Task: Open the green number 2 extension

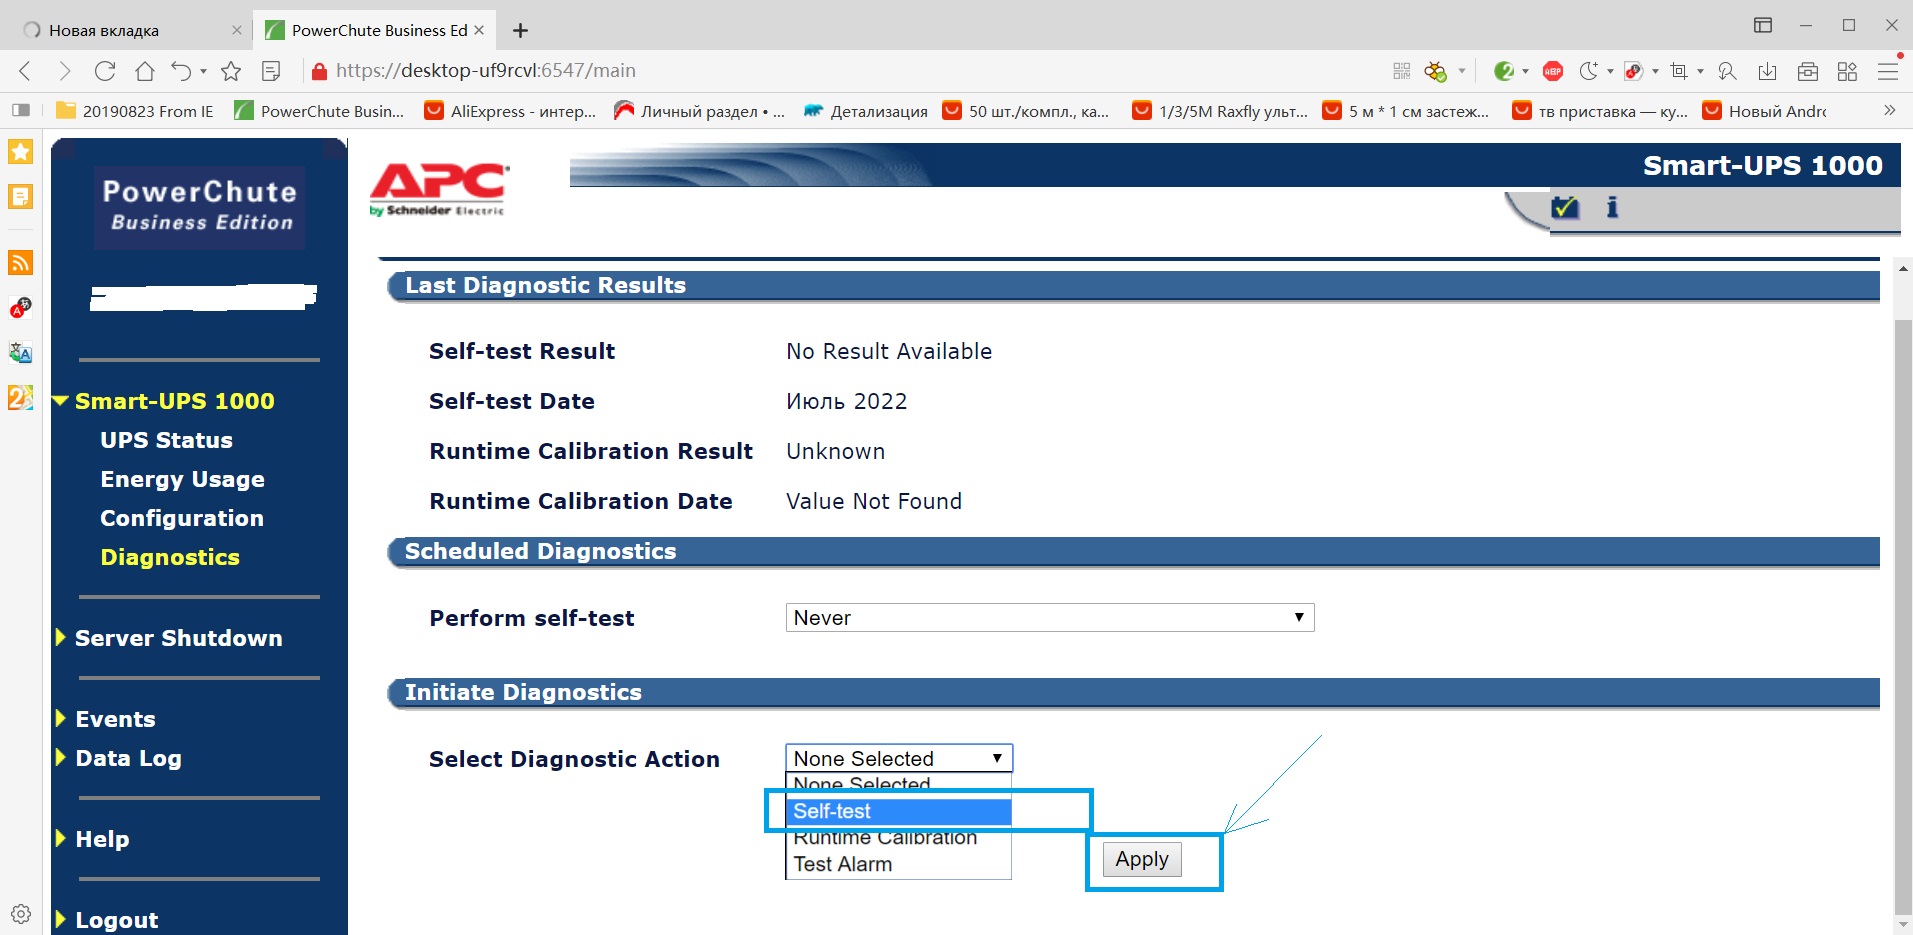Action: [x=1504, y=71]
